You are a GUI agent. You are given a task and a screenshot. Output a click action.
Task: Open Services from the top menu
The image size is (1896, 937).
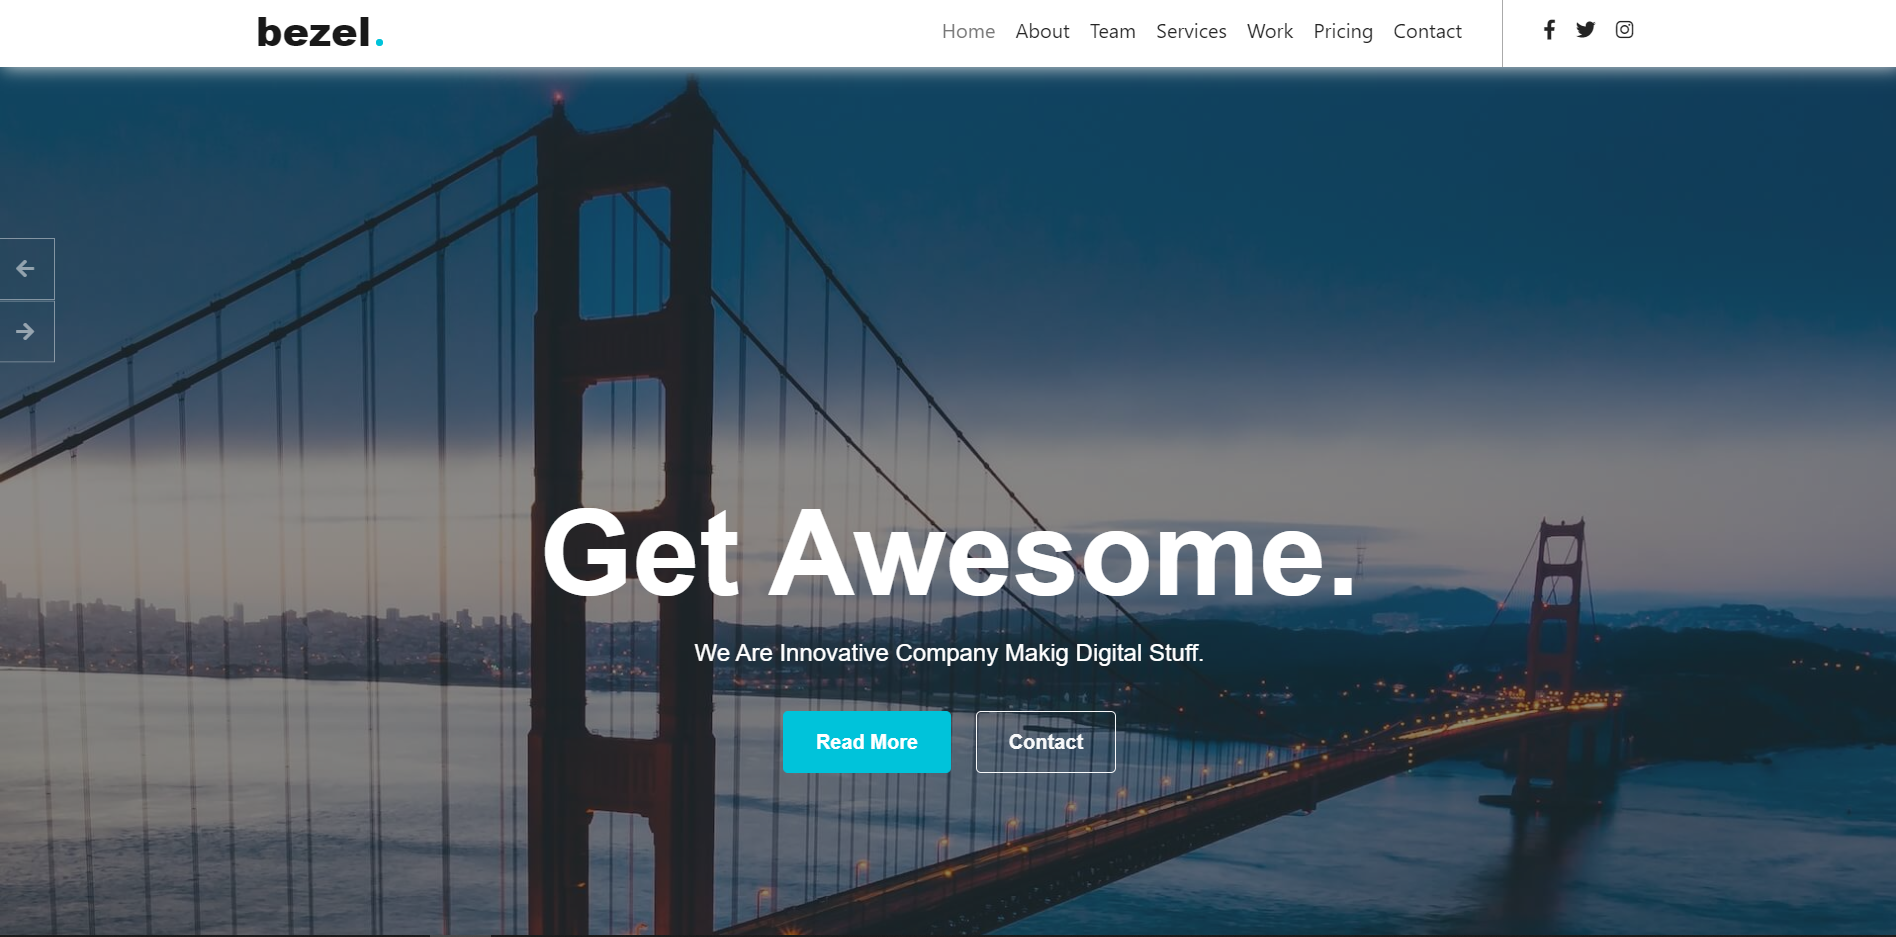pos(1191,32)
